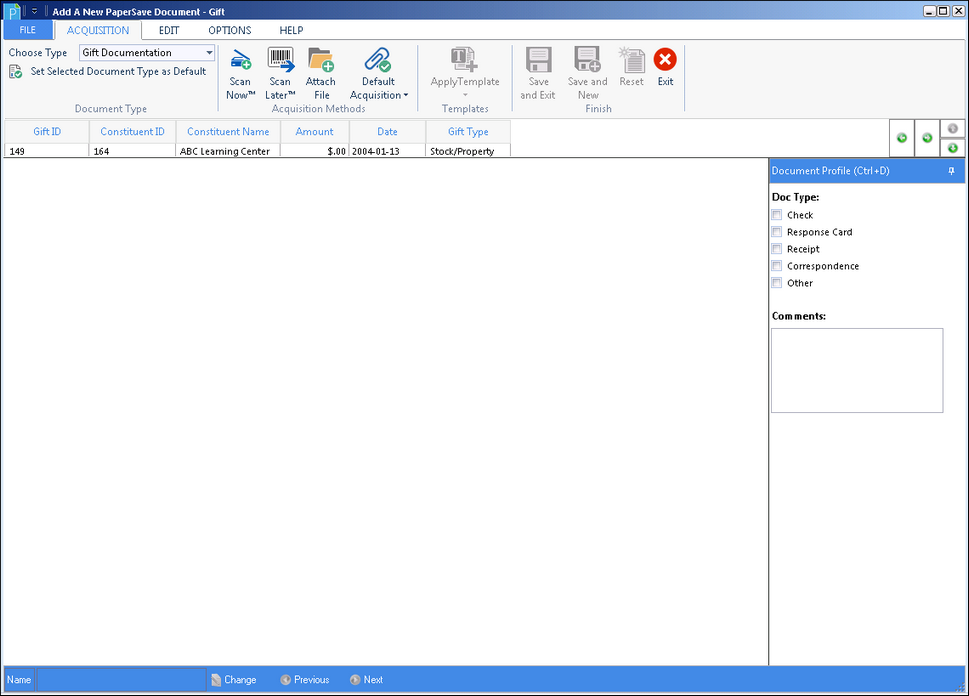This screenshot has height=696, width=969.
Task: Click the Attach File folder icon
Action: [321, 59]
